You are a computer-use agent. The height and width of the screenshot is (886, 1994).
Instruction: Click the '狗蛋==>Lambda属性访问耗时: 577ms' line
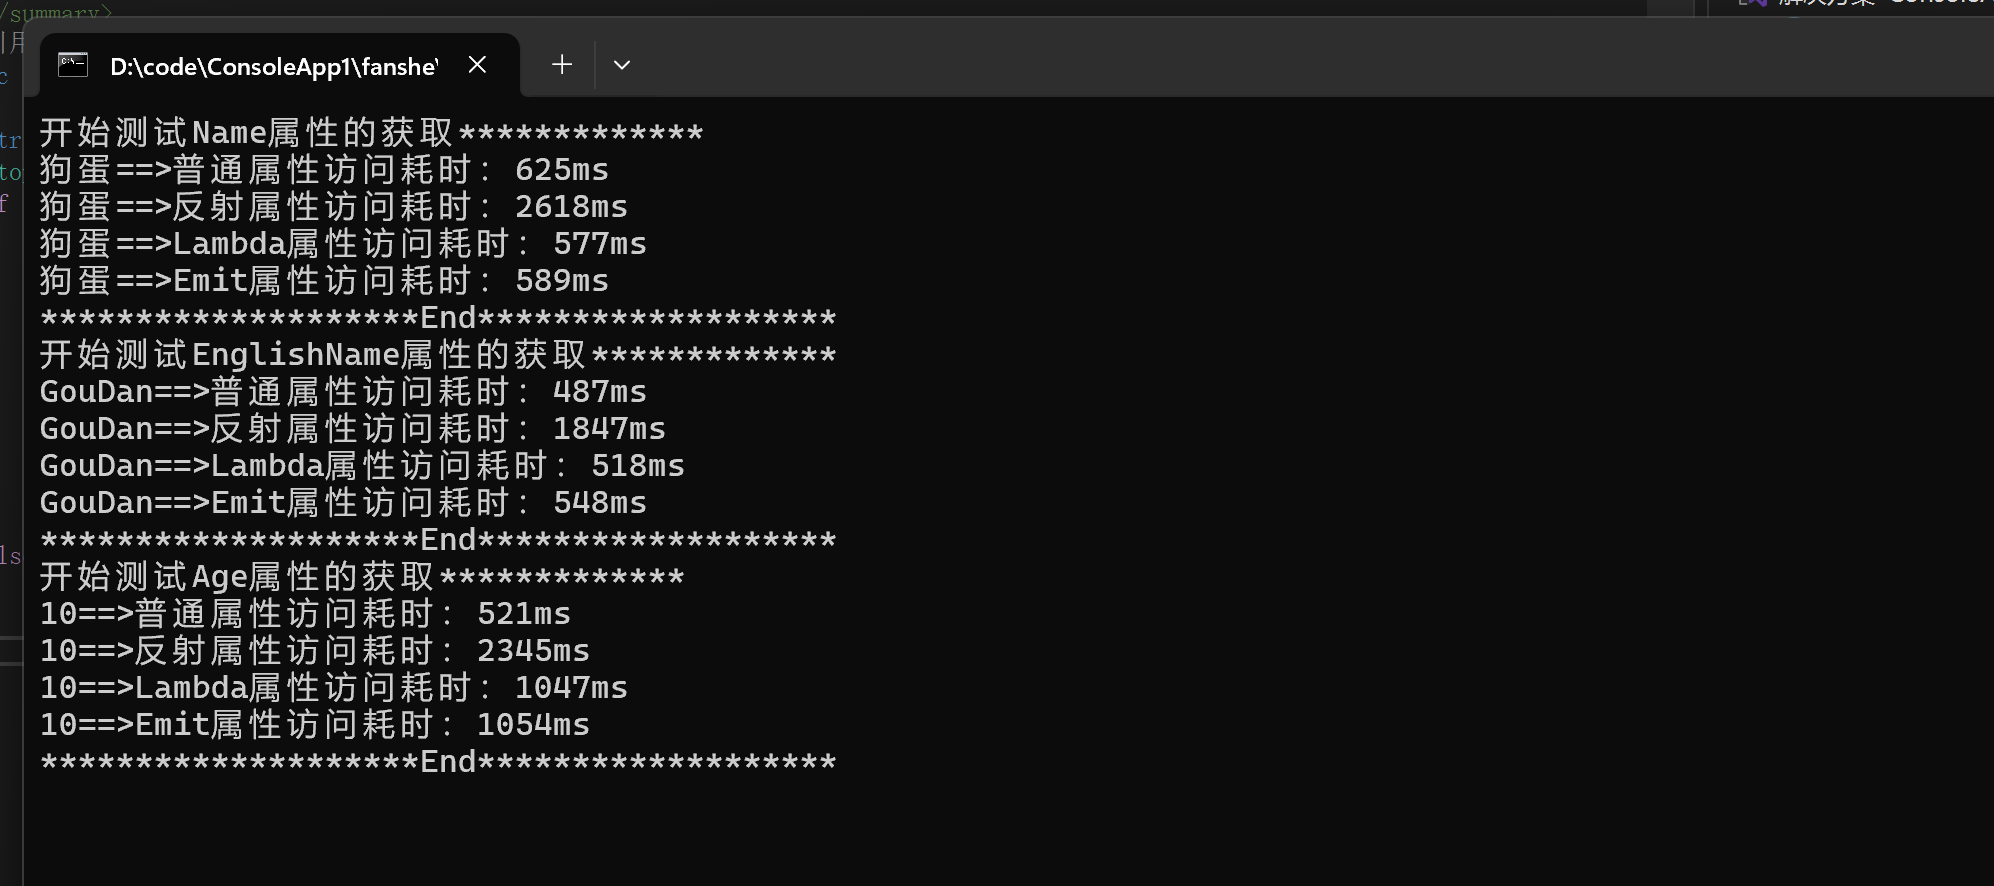coord(343,244)
